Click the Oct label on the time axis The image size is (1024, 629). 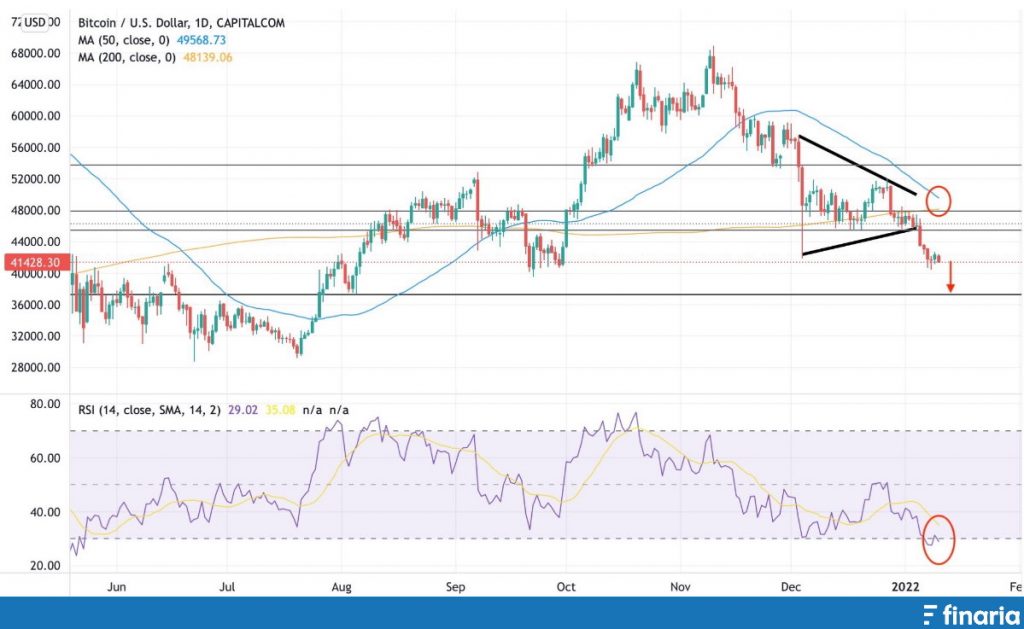tap(566, 587)
